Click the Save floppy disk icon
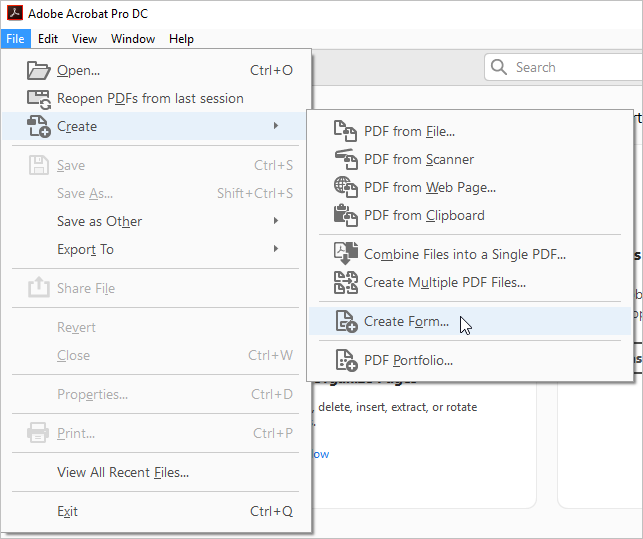Screen dimensions: 643x539 click(x=39, y=165)
